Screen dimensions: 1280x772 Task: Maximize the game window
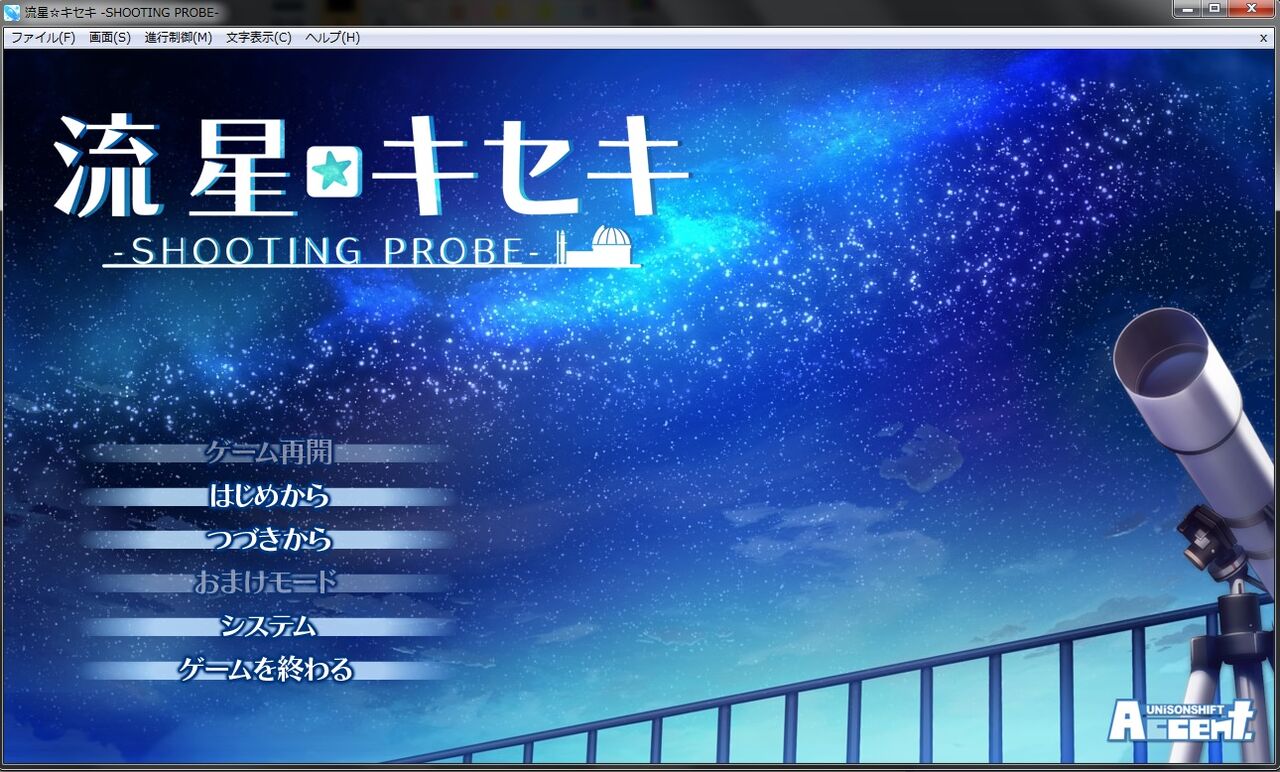point(1214,9)
